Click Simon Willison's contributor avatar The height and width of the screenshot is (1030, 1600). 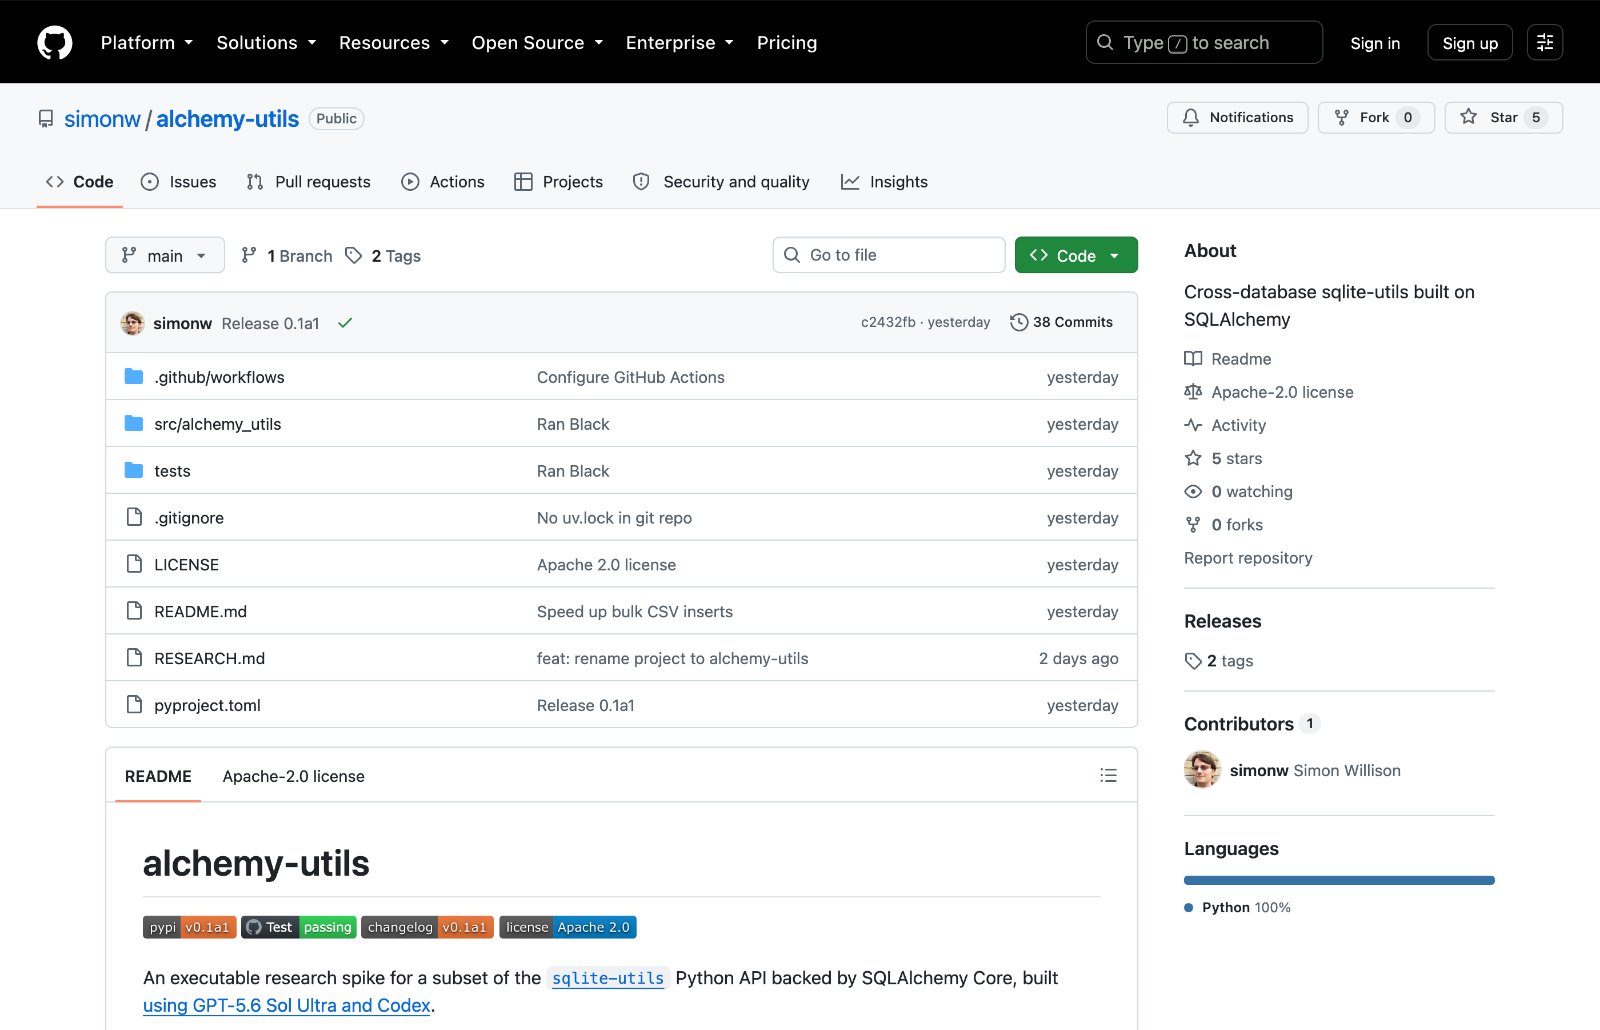pos(1202,770)
